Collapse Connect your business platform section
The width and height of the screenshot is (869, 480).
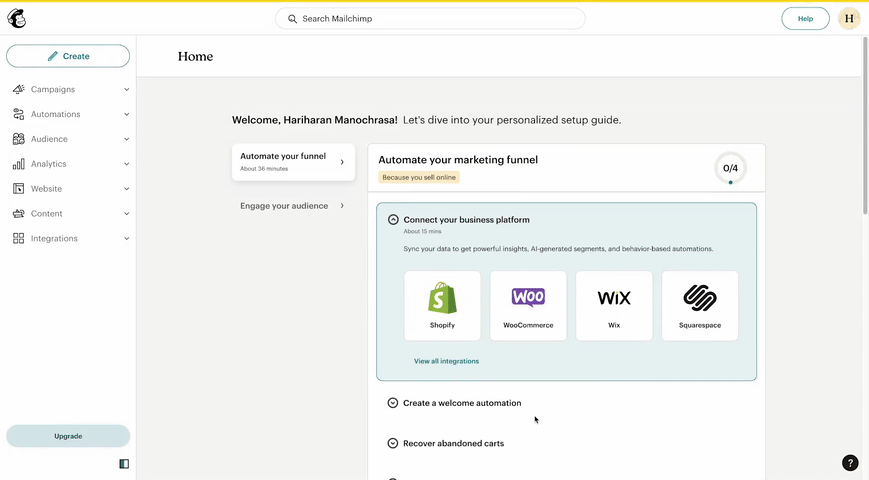(x=393, y=219)
